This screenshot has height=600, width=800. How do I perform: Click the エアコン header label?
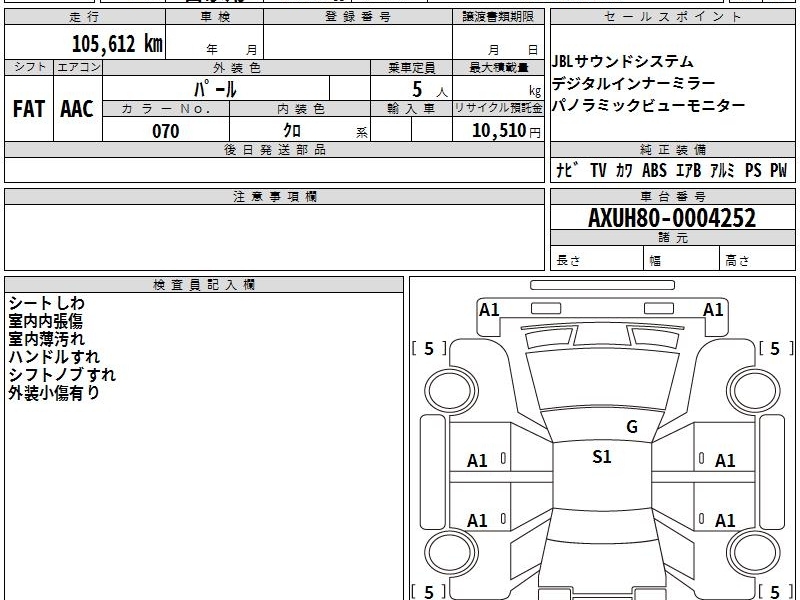pyautogui.click(x=78, y=67)
